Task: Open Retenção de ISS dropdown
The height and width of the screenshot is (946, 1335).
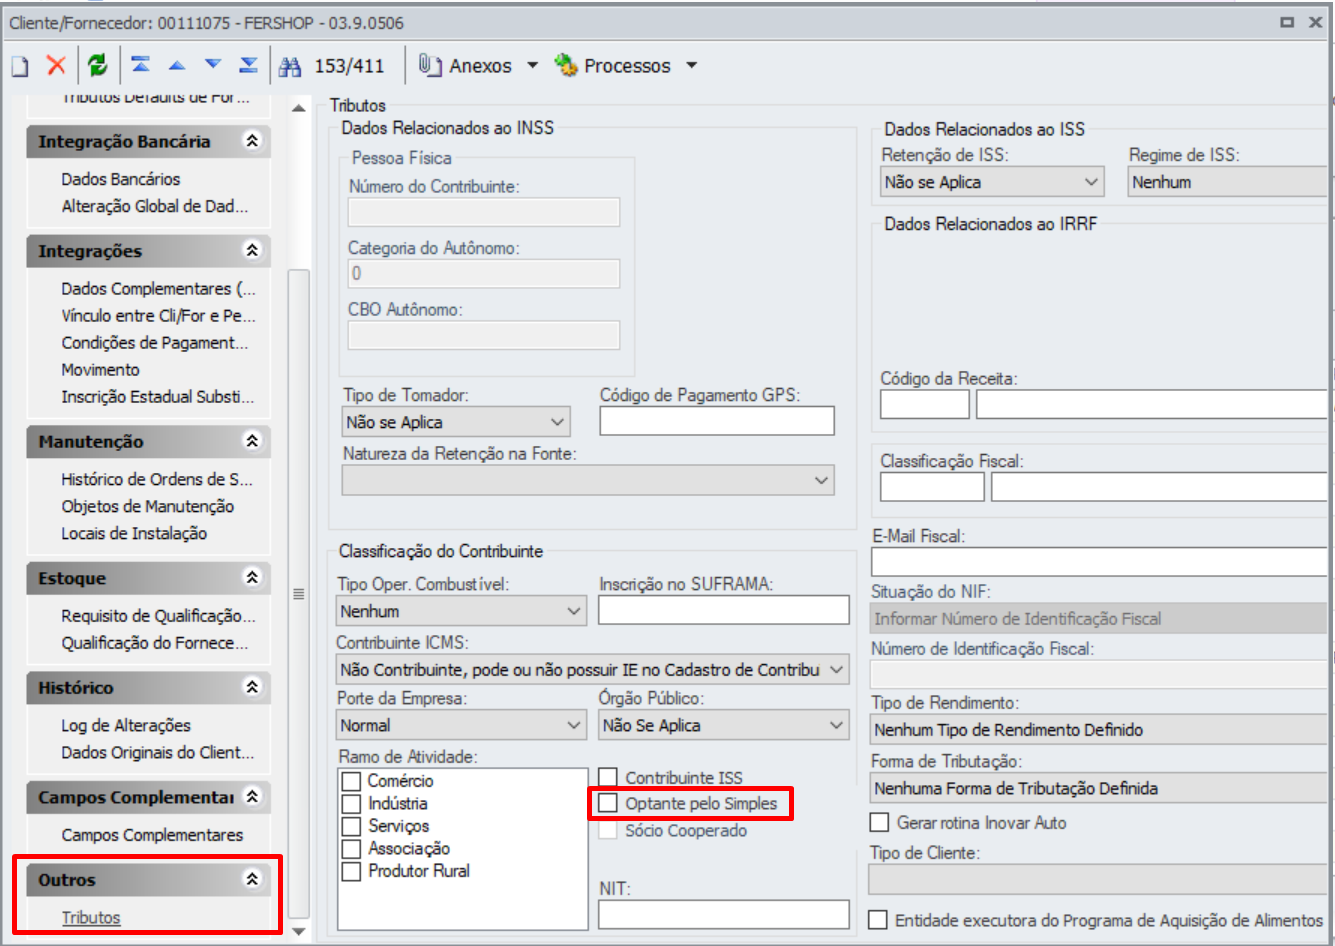Action: (x=992, y=182)
